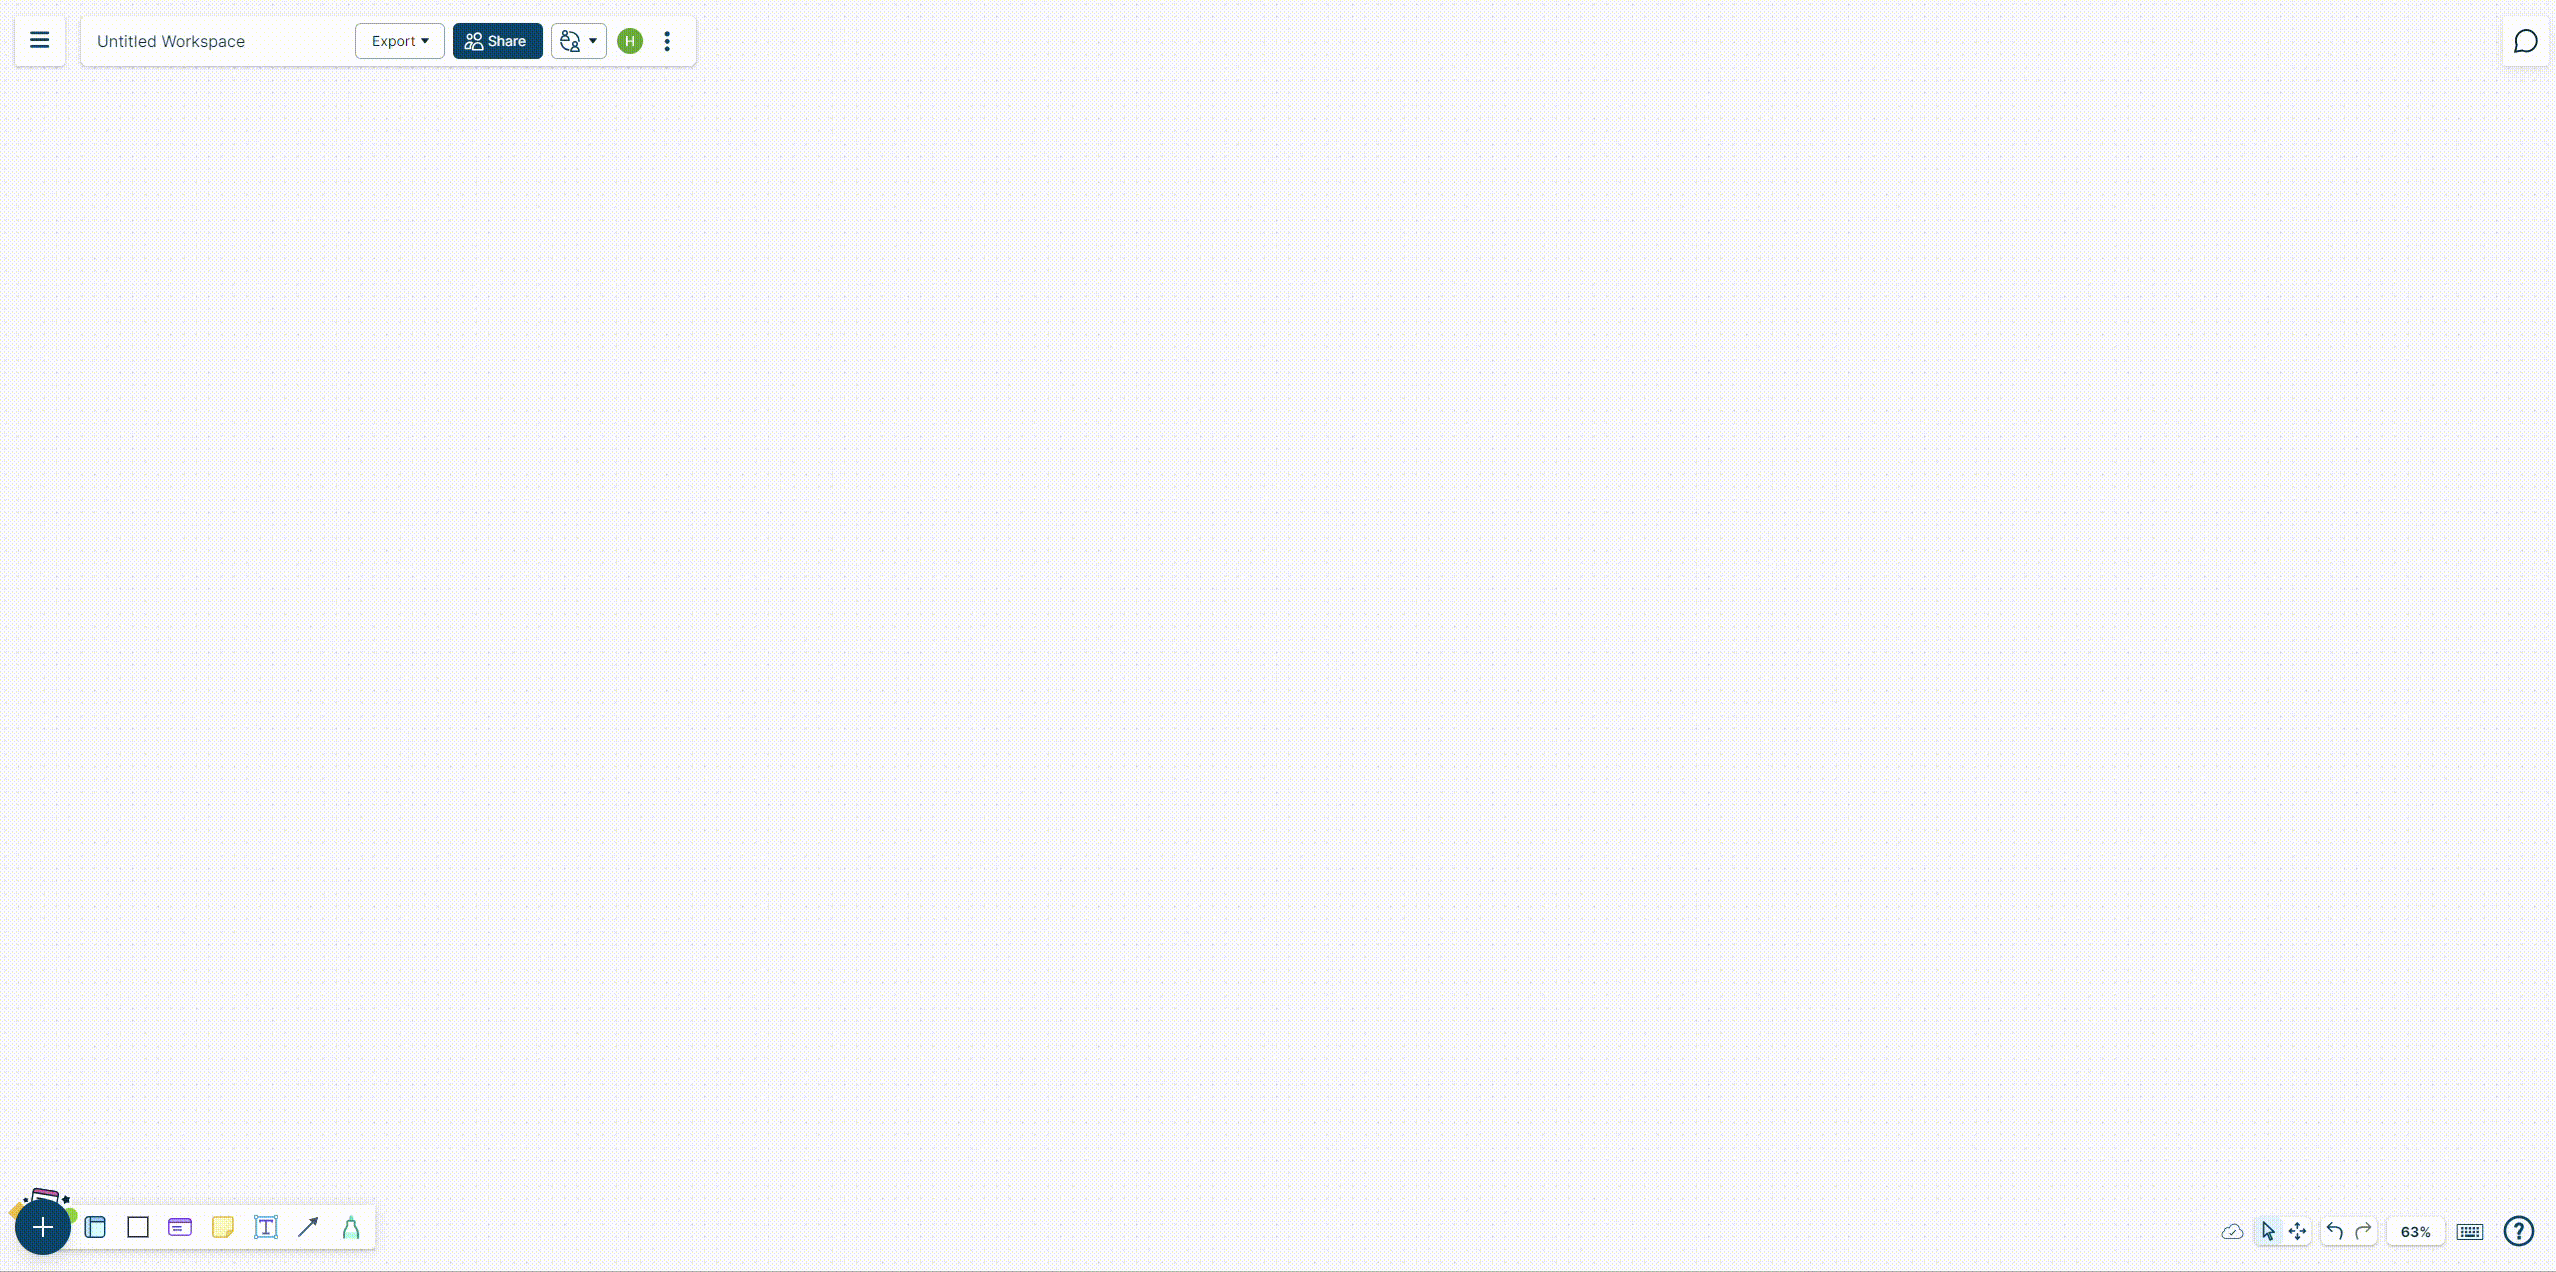
Task: Open the Help menu
Action: click(2520, 1231)
